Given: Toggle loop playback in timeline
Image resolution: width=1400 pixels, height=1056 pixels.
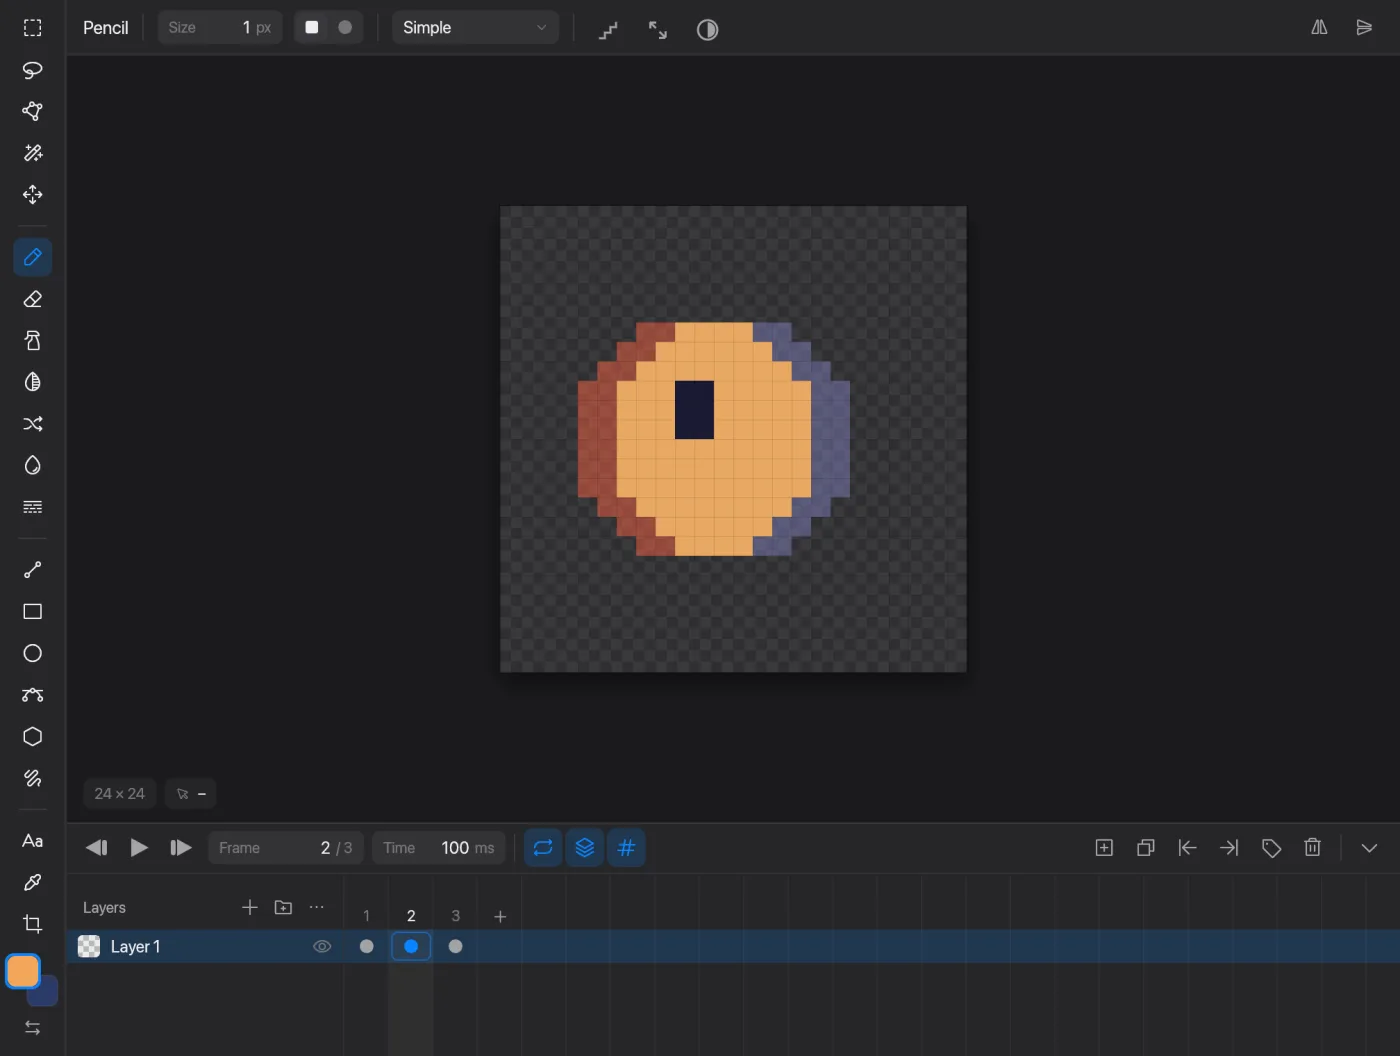Looking at the screenshot, I should click(x=543, y=848).
